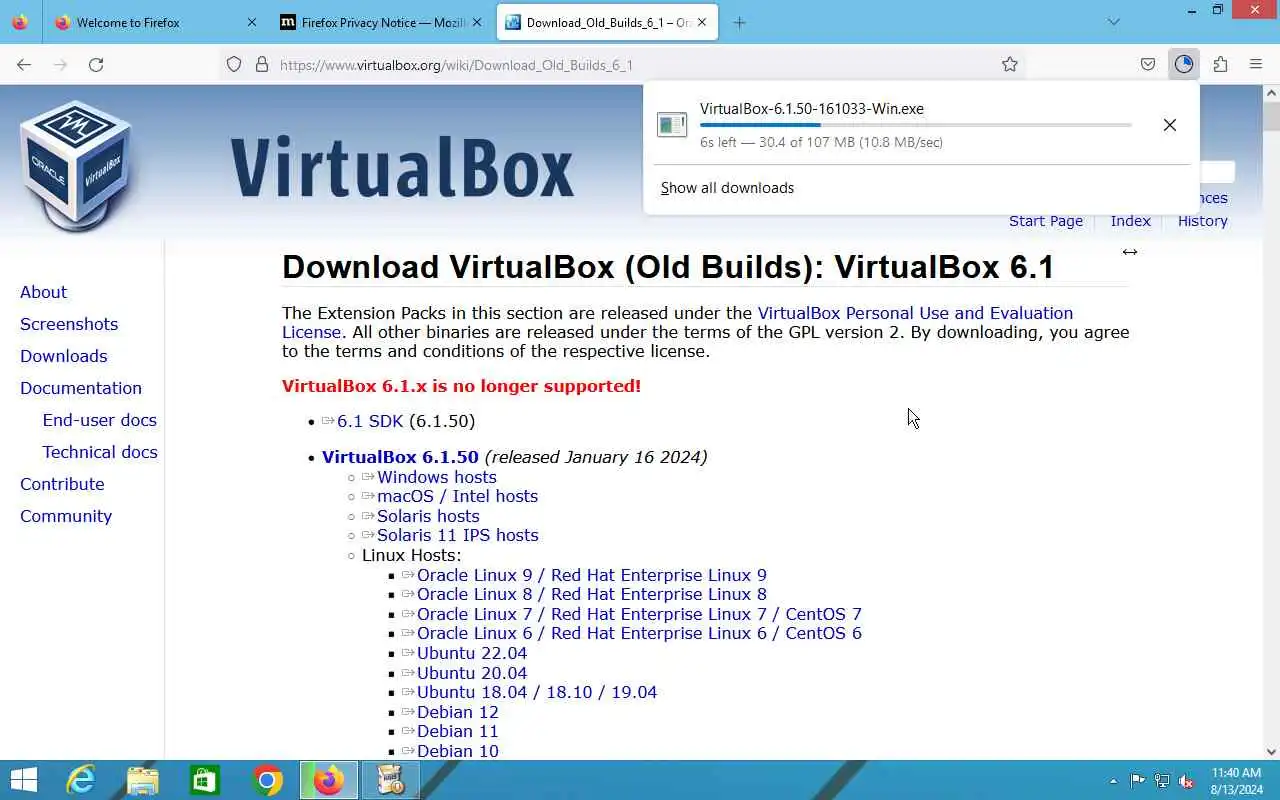Open Oracle Linux 7 / CentOS 7 link

639,614
